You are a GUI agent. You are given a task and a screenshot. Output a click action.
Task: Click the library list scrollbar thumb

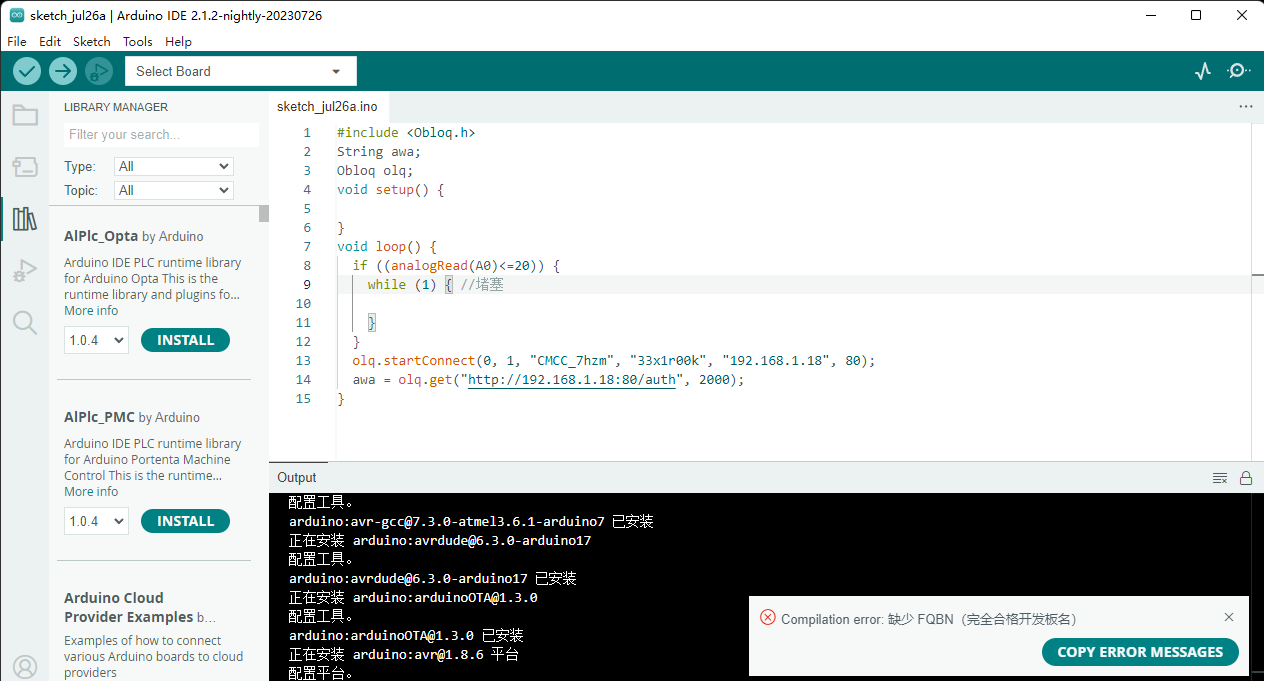tap(264, 213)
